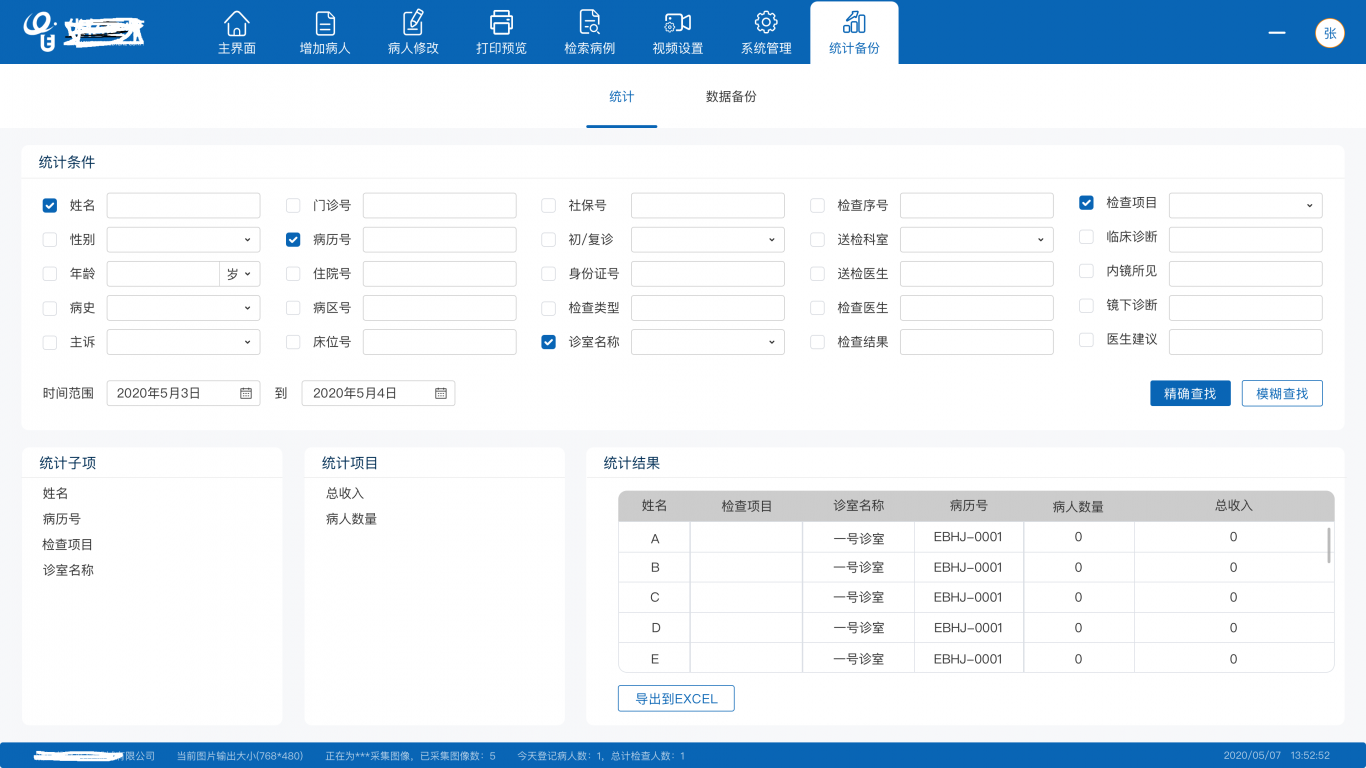
Task: Click the status bar time 13:52:52
Action: coord(1309,756)
